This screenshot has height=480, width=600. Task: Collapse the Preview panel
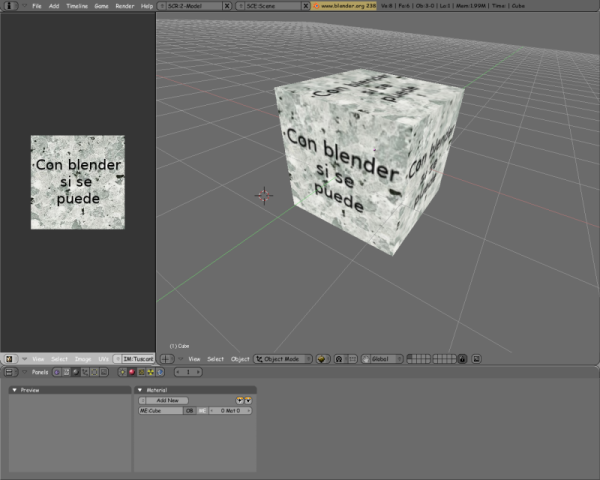[15, 390]
